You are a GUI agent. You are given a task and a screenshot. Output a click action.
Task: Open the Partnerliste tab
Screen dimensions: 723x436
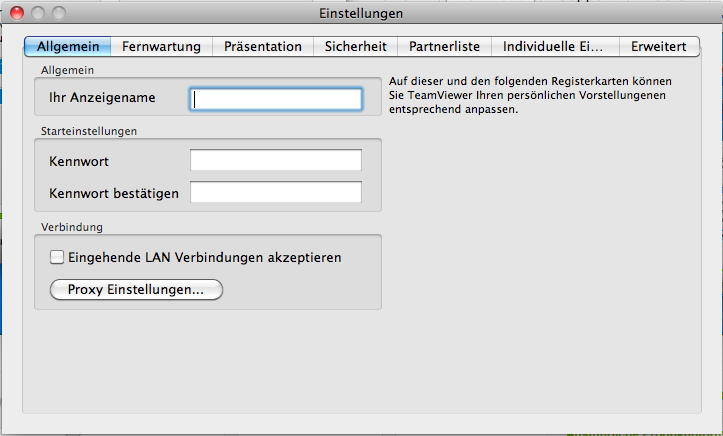pyautogui.click(x=444, y=46)
